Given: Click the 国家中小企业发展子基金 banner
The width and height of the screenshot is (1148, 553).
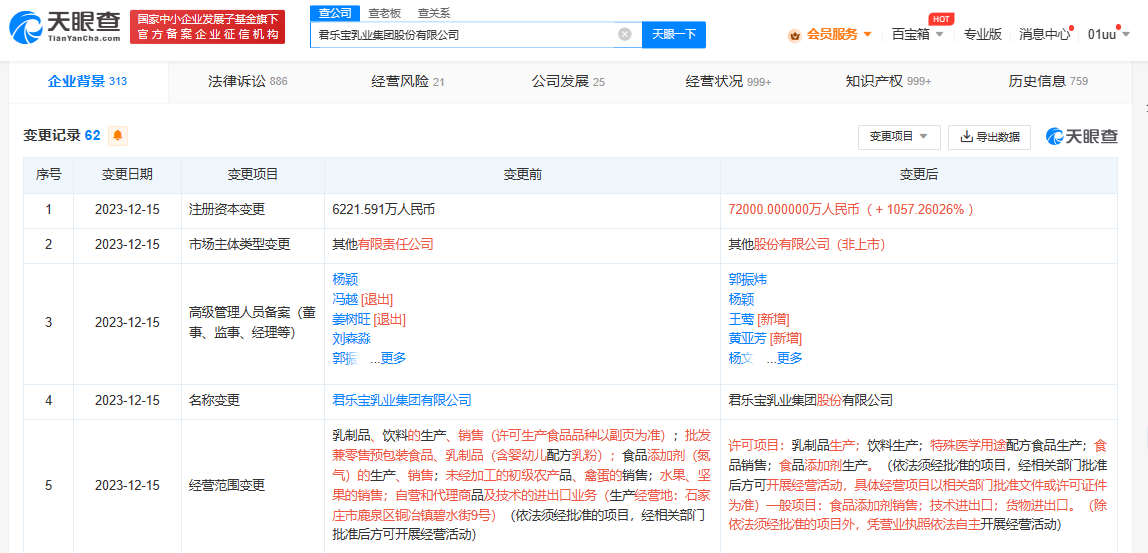Looking at the screenshot, I should point(207,27).
